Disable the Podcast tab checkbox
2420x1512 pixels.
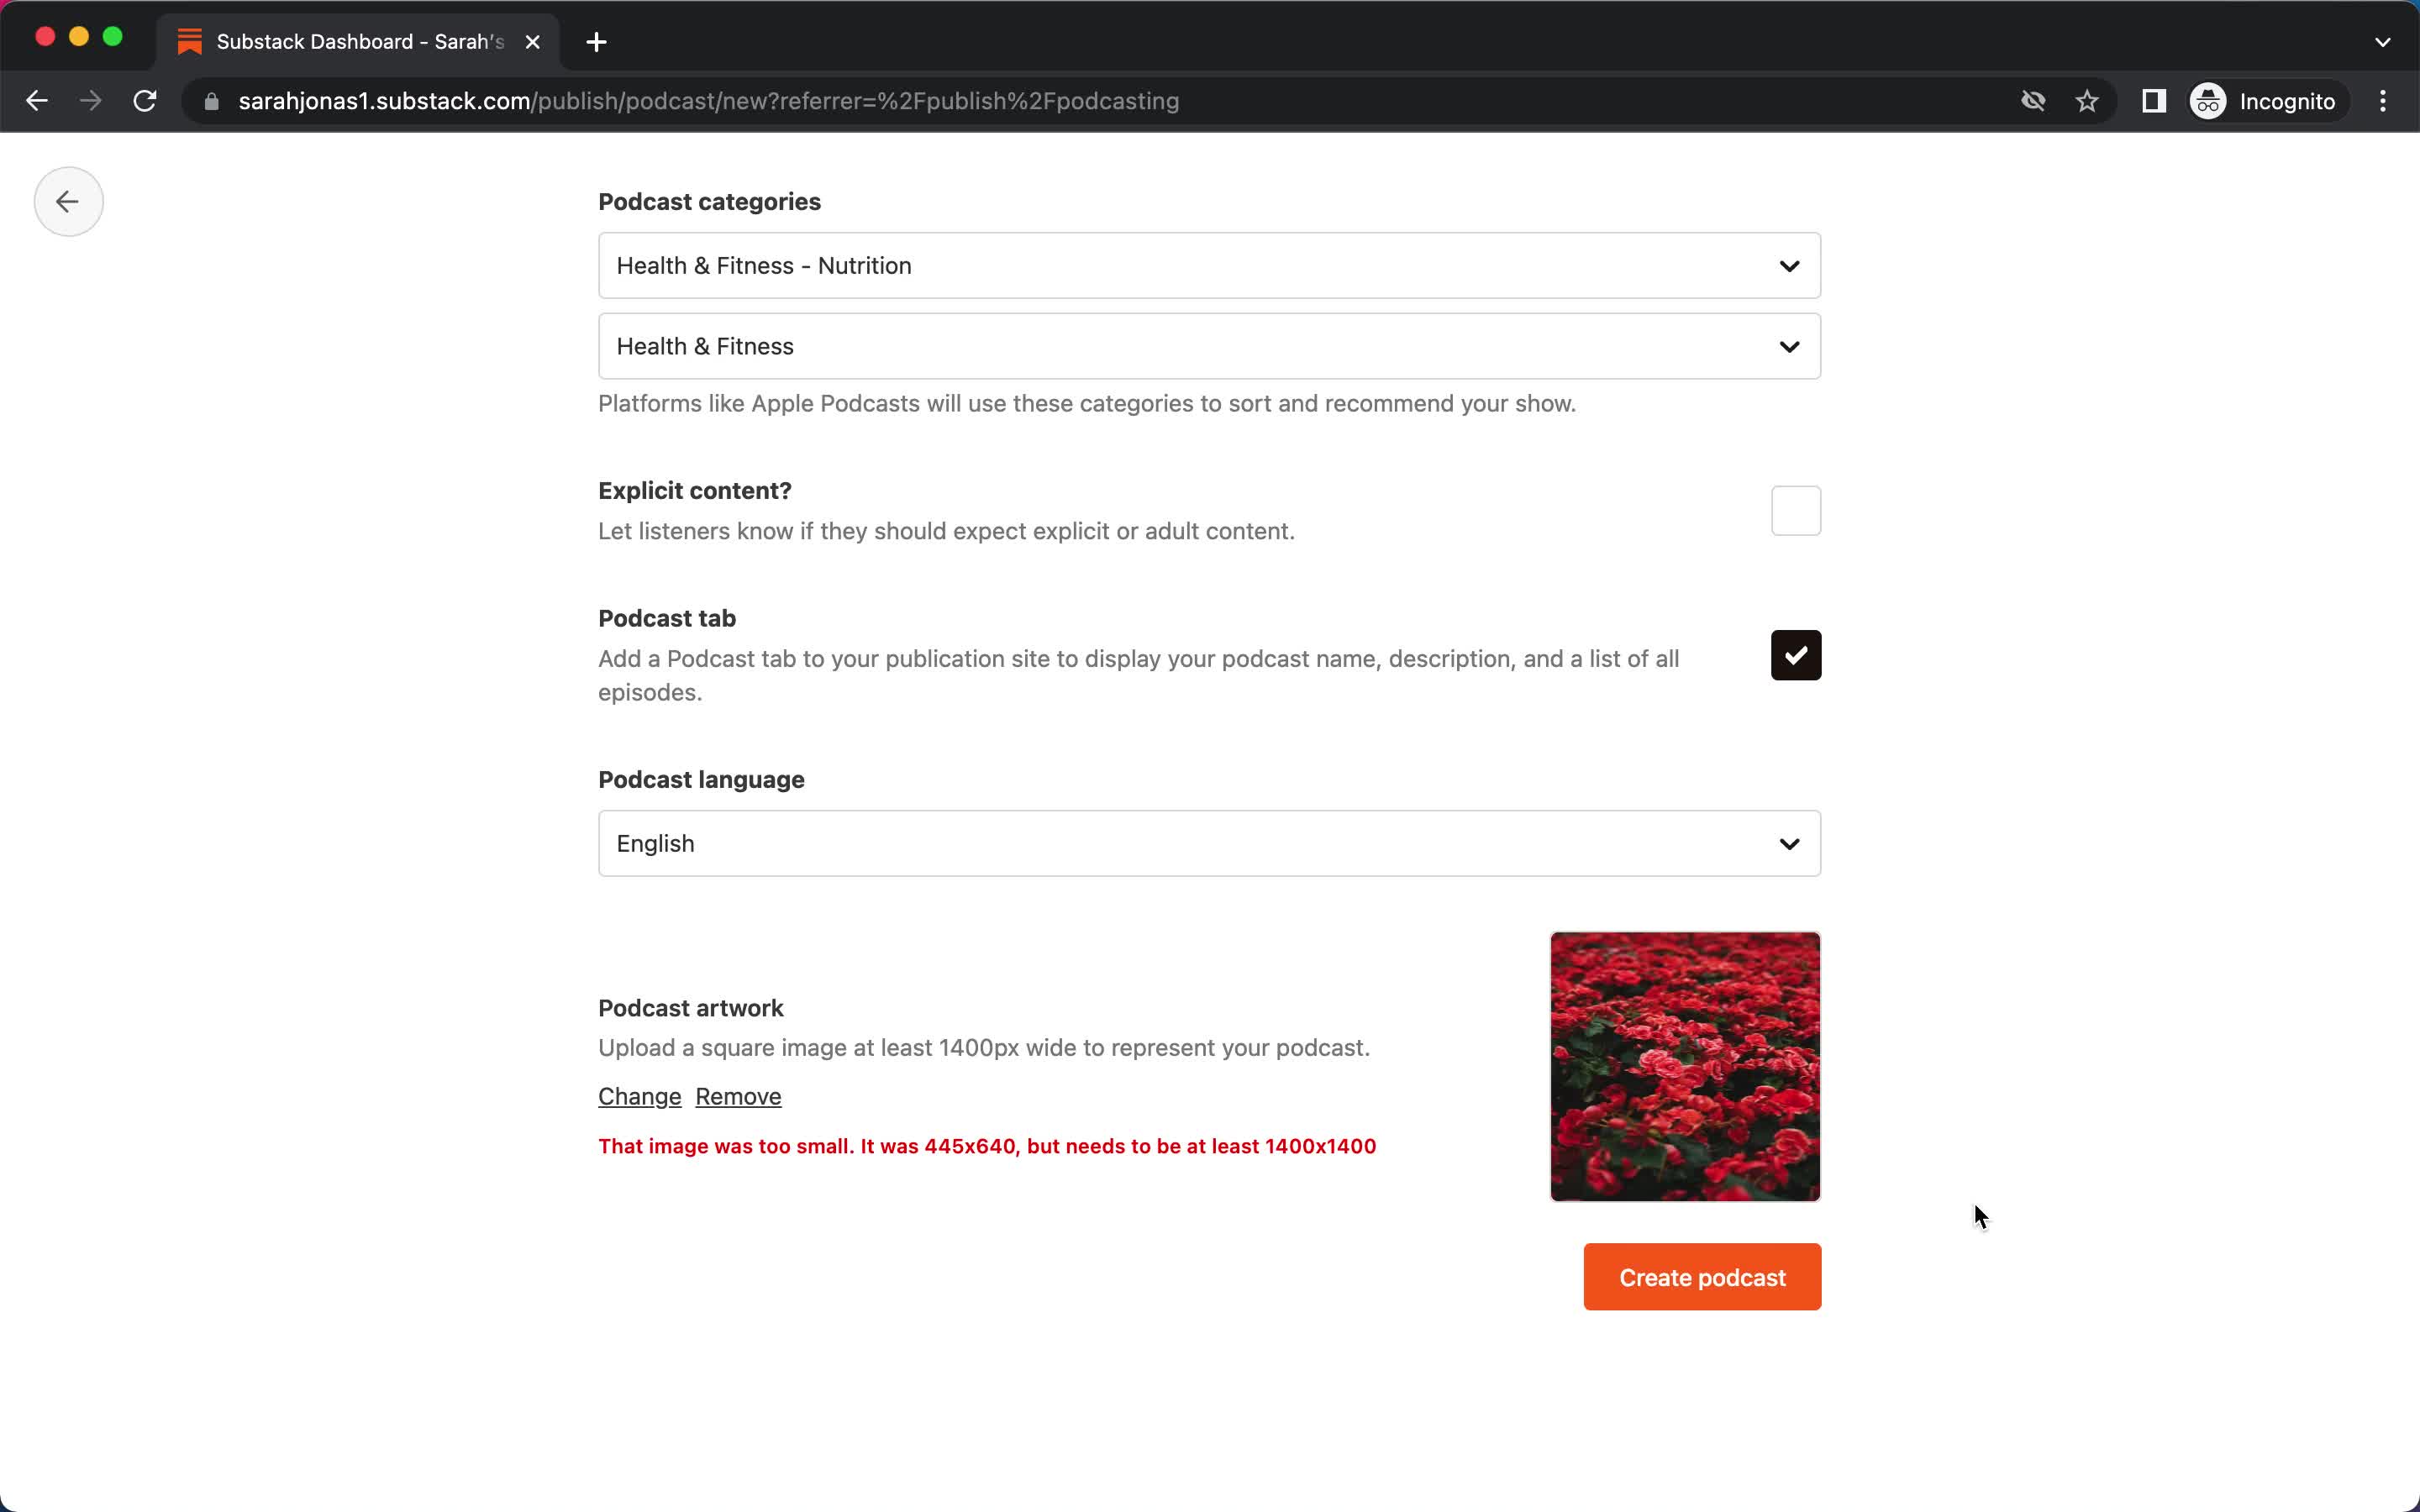(x=1795, y=654)
